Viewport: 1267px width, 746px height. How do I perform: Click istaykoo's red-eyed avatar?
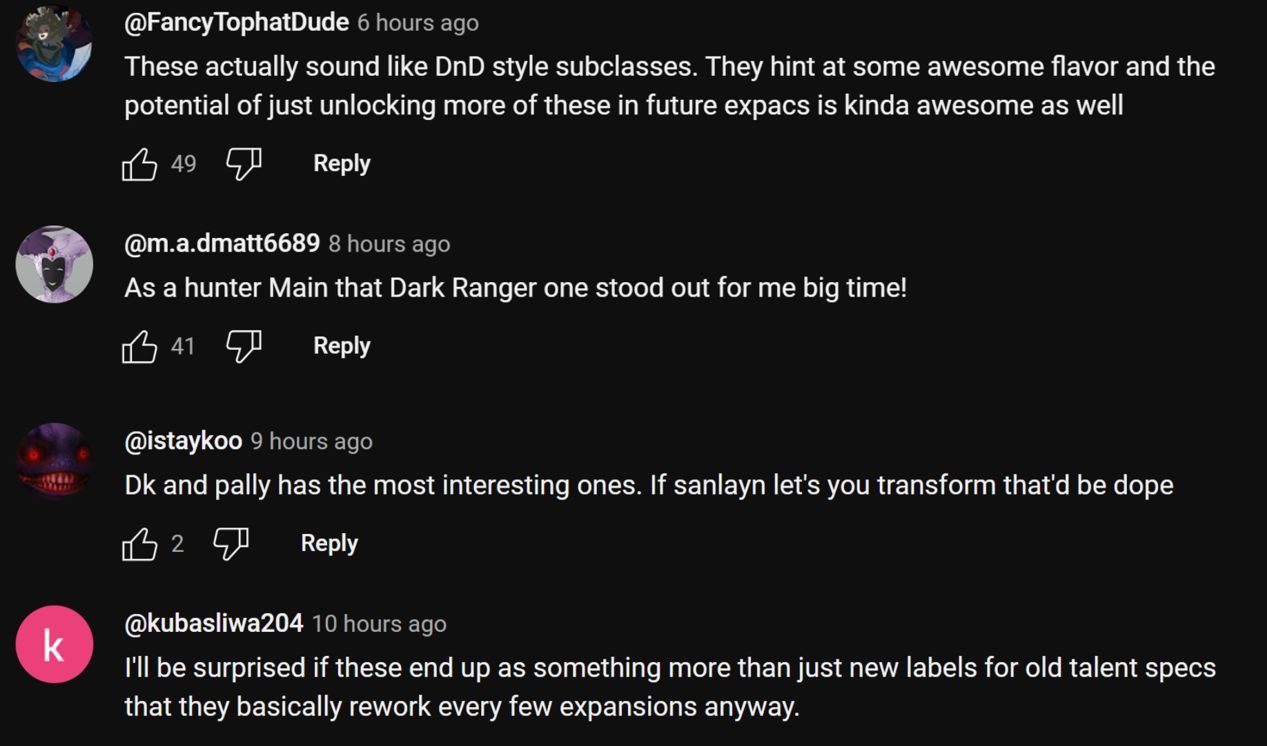click(54, 462)
